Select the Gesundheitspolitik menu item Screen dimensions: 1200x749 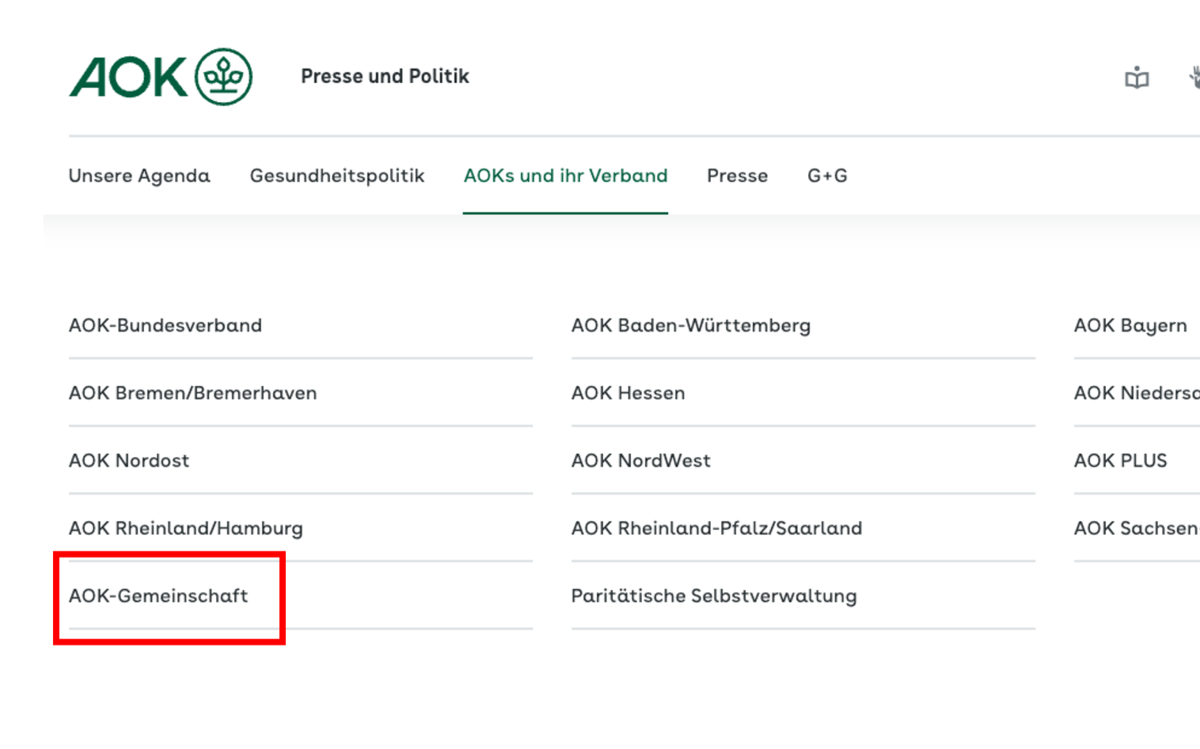click(337, 176)
